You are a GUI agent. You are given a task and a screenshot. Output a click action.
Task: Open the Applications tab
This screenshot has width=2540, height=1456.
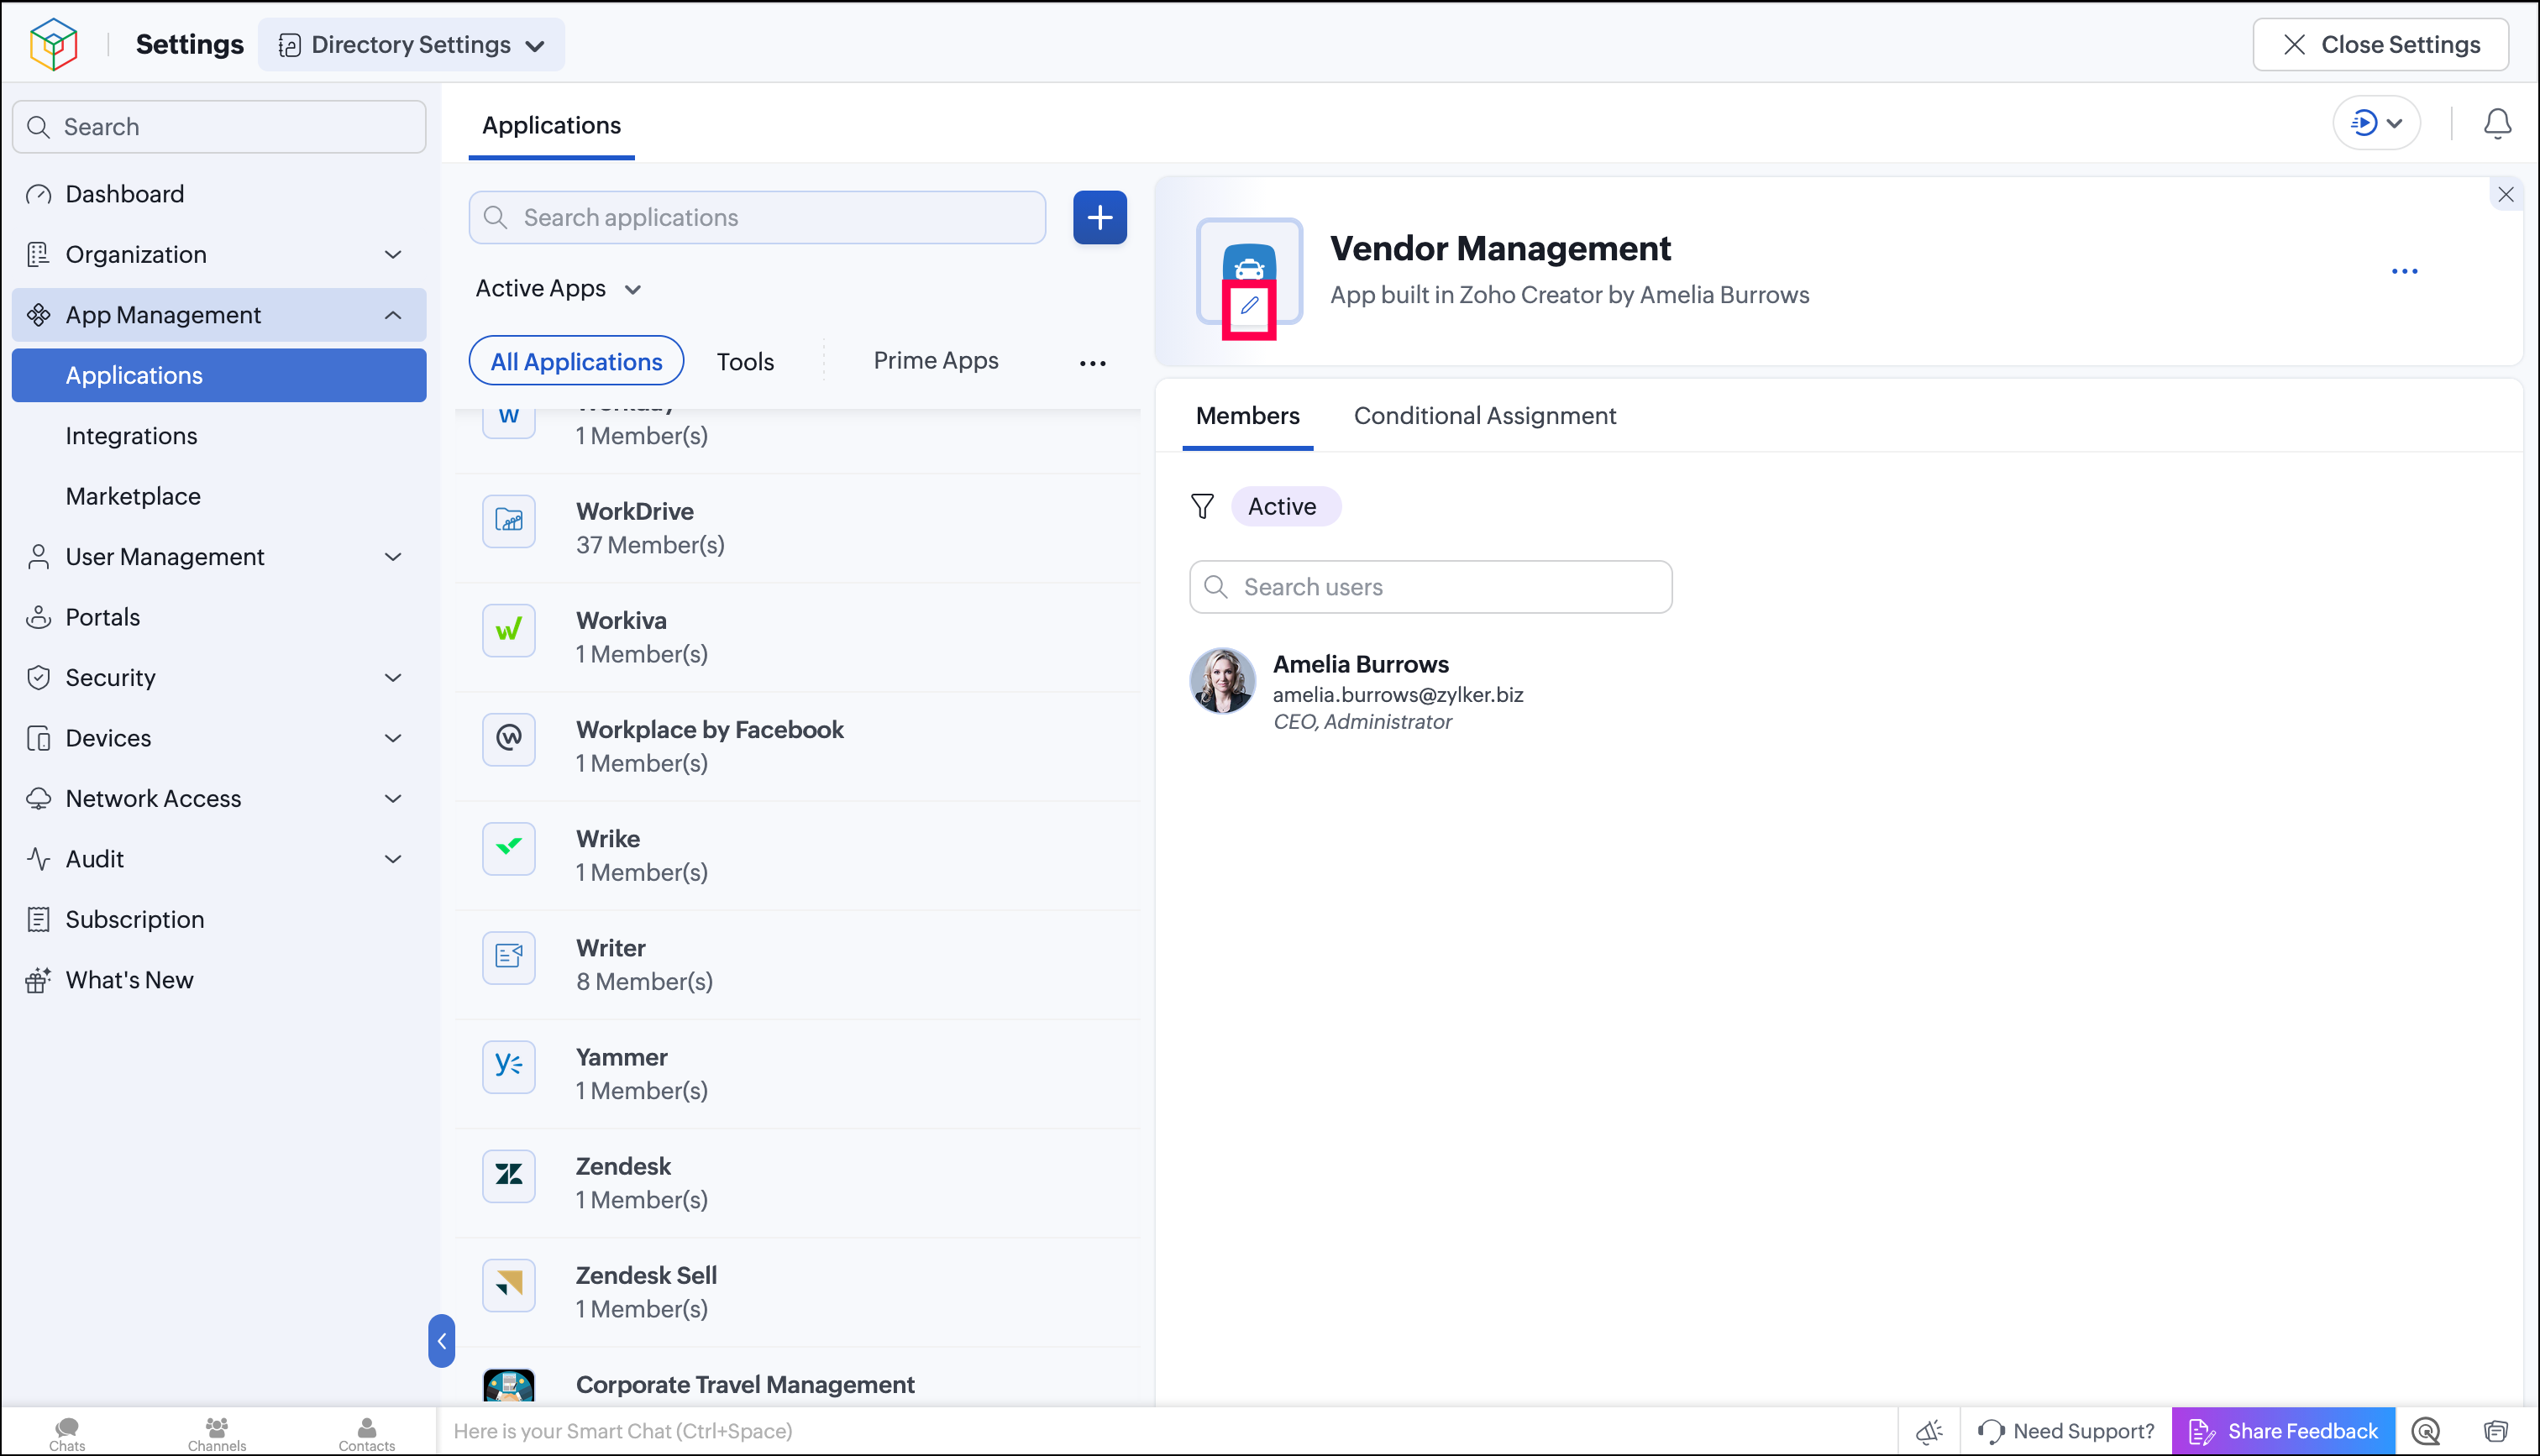coord(551,125)
